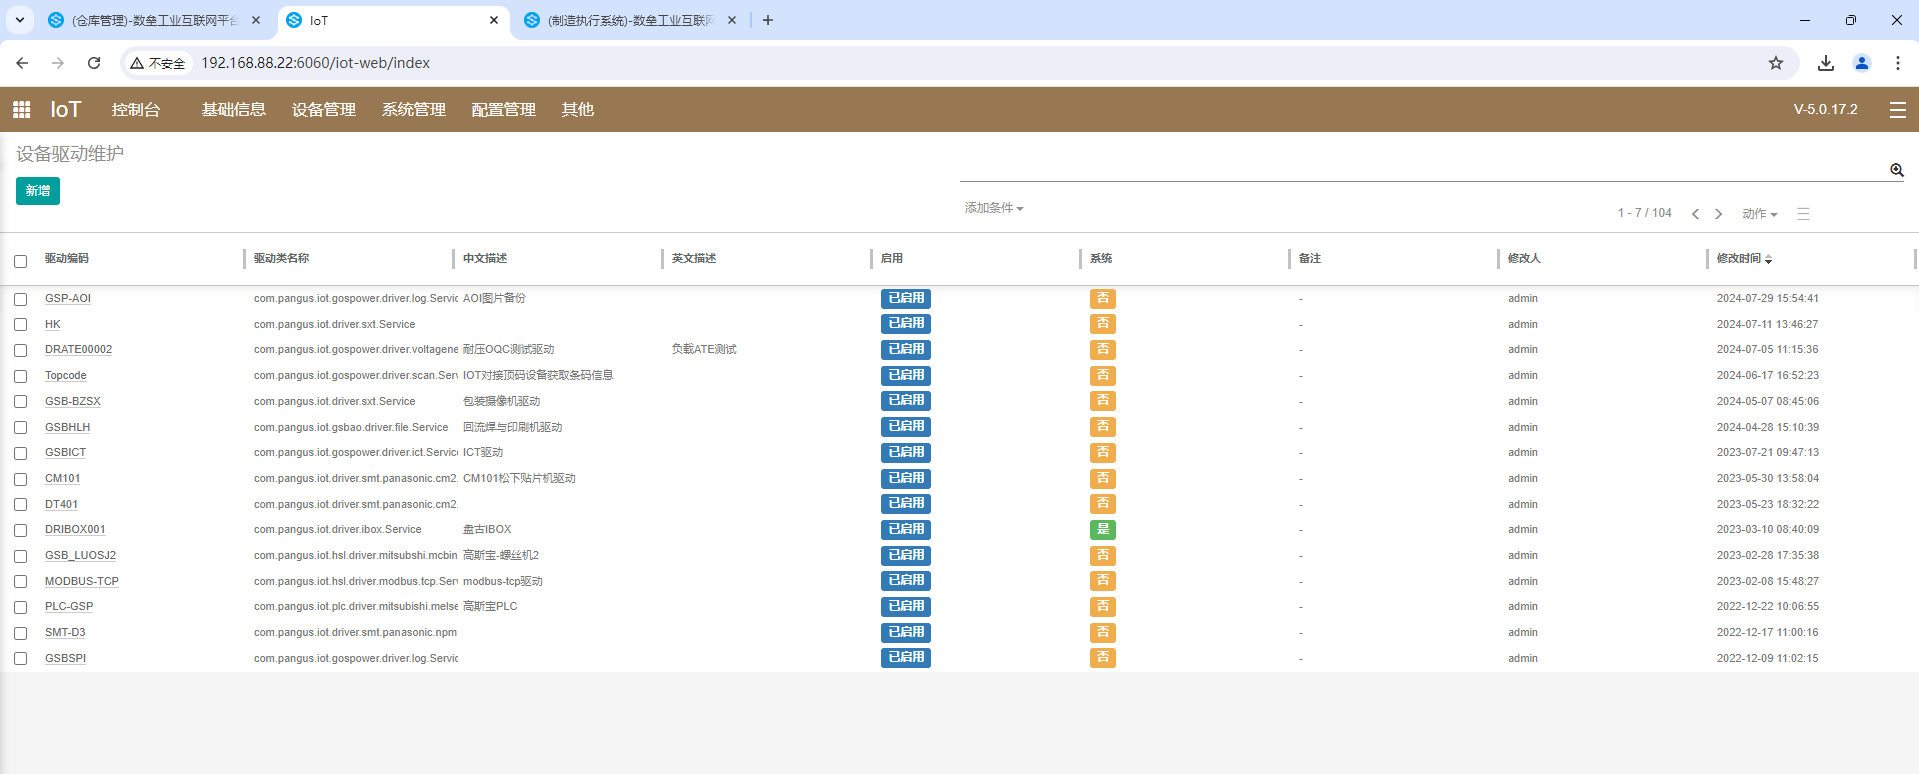Click the 启用 column header
This screenshot has height=774, width=1919.
click(892, 258)
